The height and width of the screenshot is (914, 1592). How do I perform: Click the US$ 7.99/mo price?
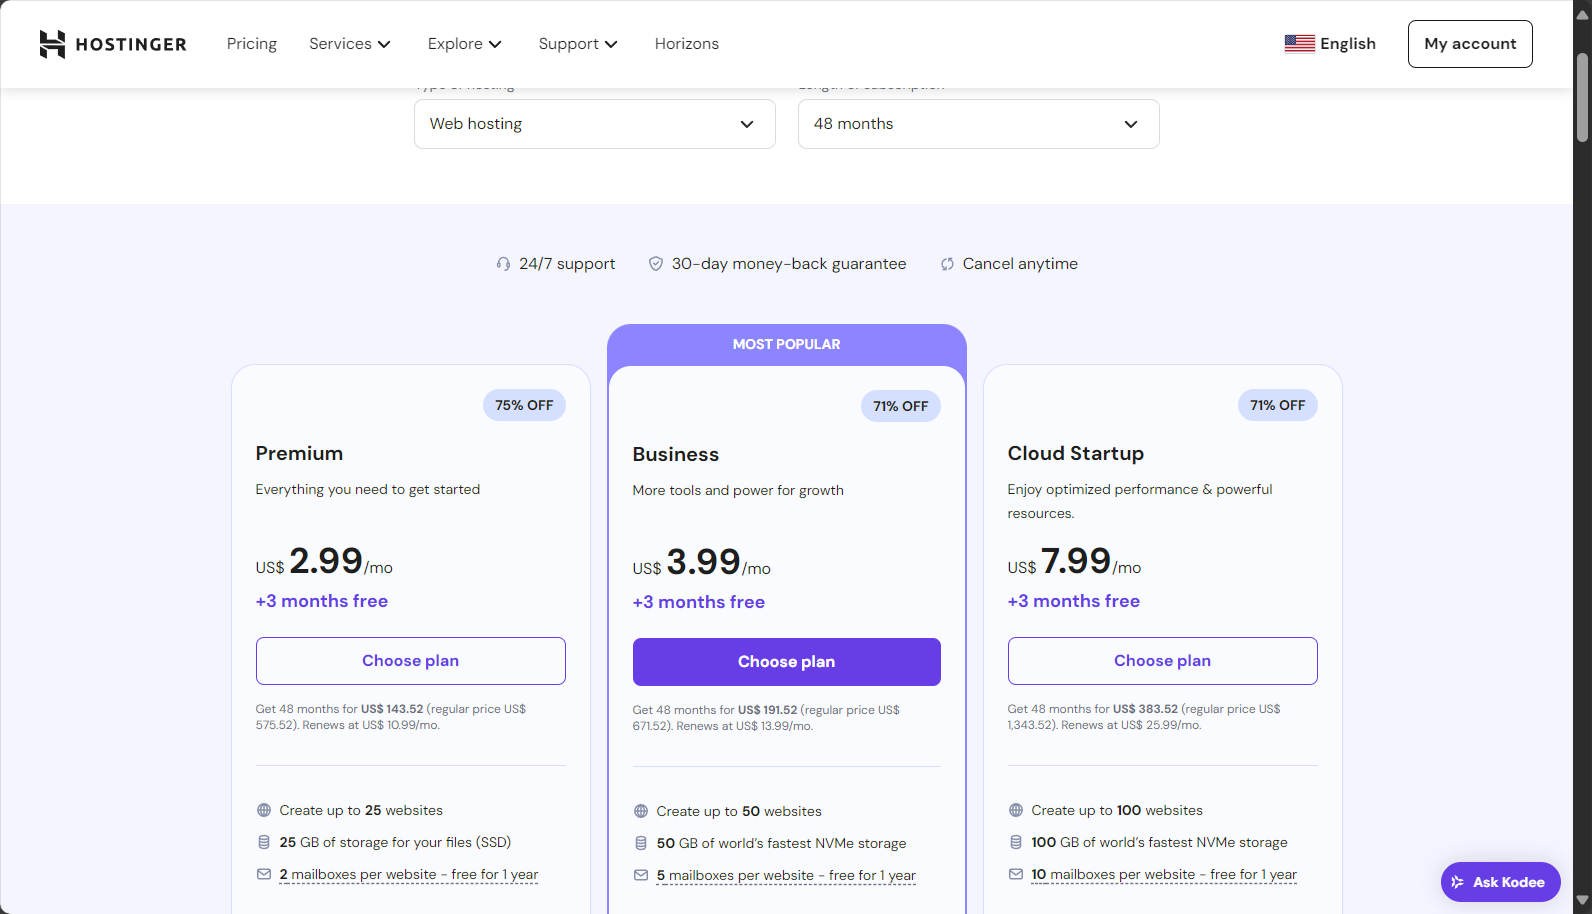tap(1075, 561)
